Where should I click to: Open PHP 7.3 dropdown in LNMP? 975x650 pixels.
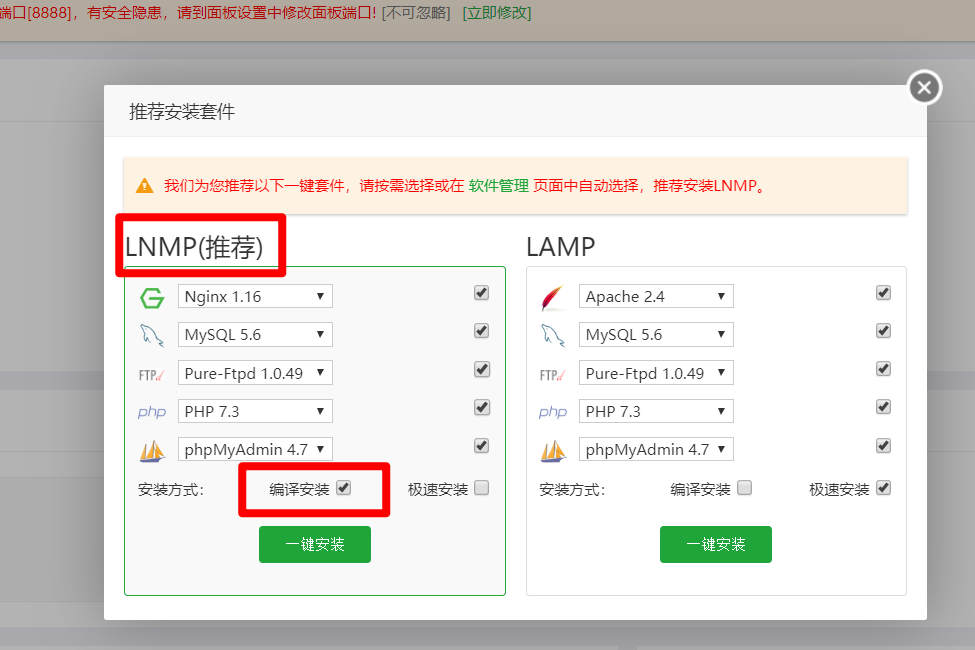click(x=255, y=411)
